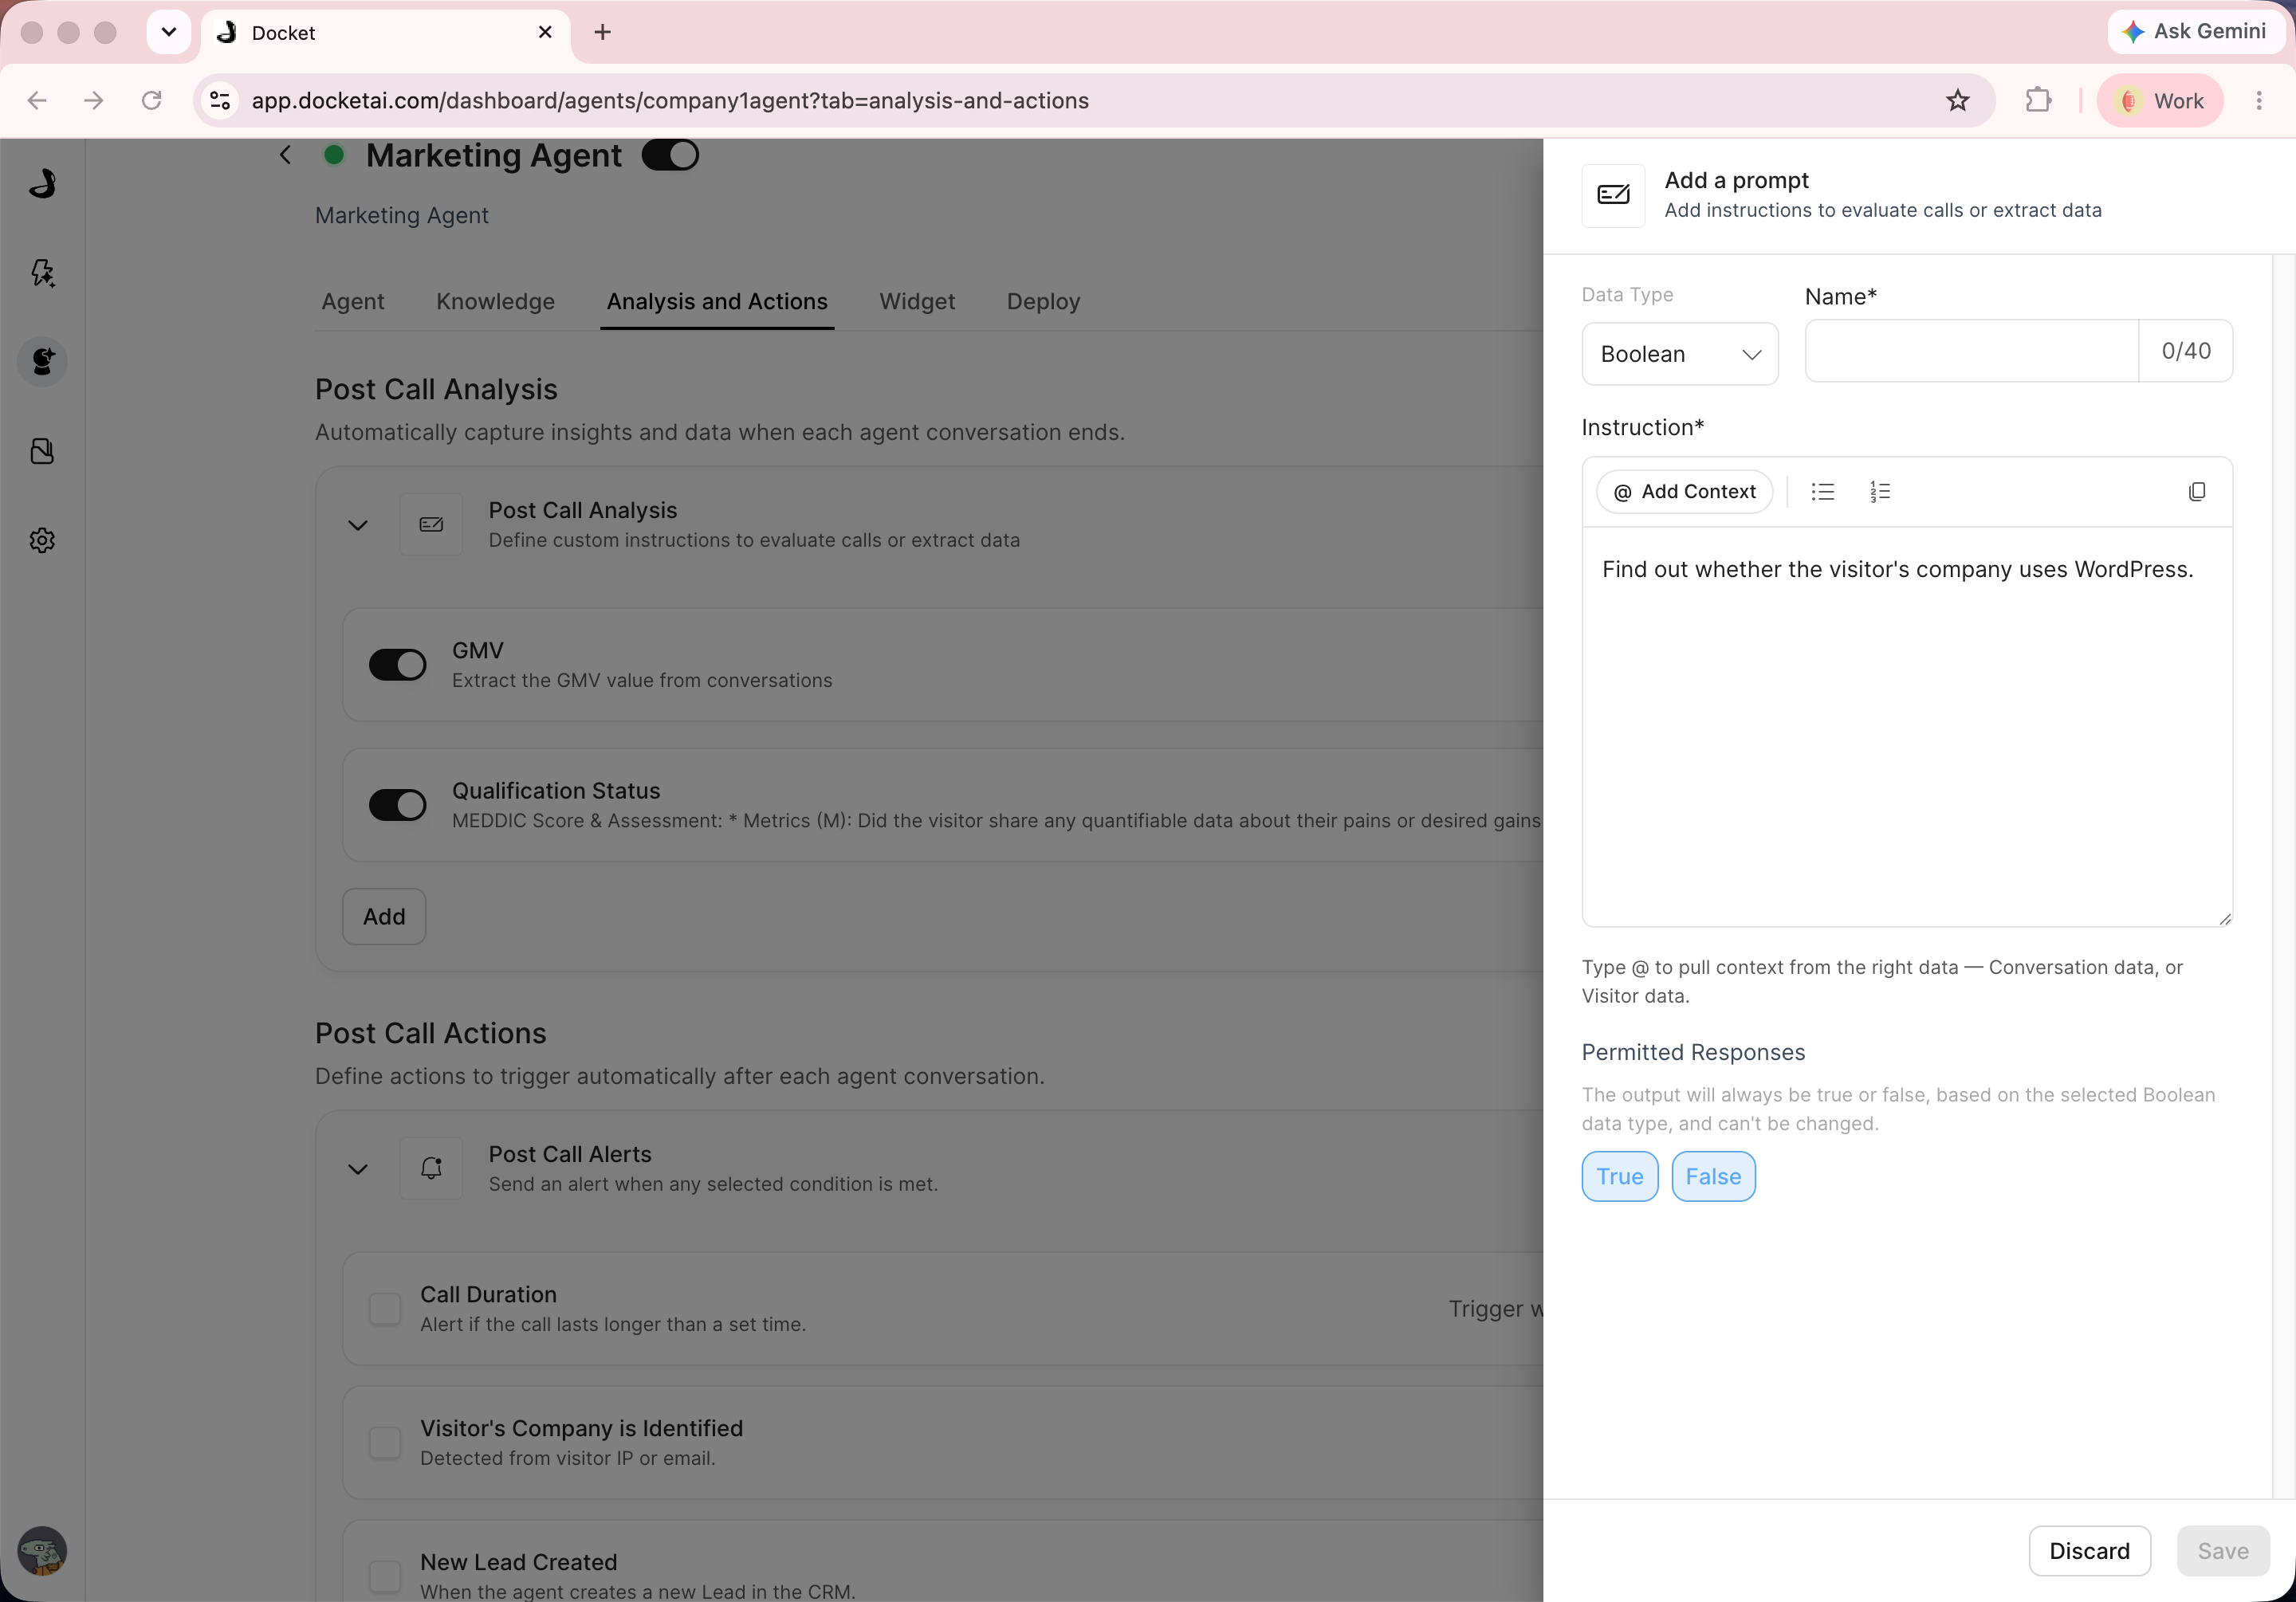View site information icon in address bar
Image resolution: width=2296 pixels, height=1602 pixels.
[220, 100]
